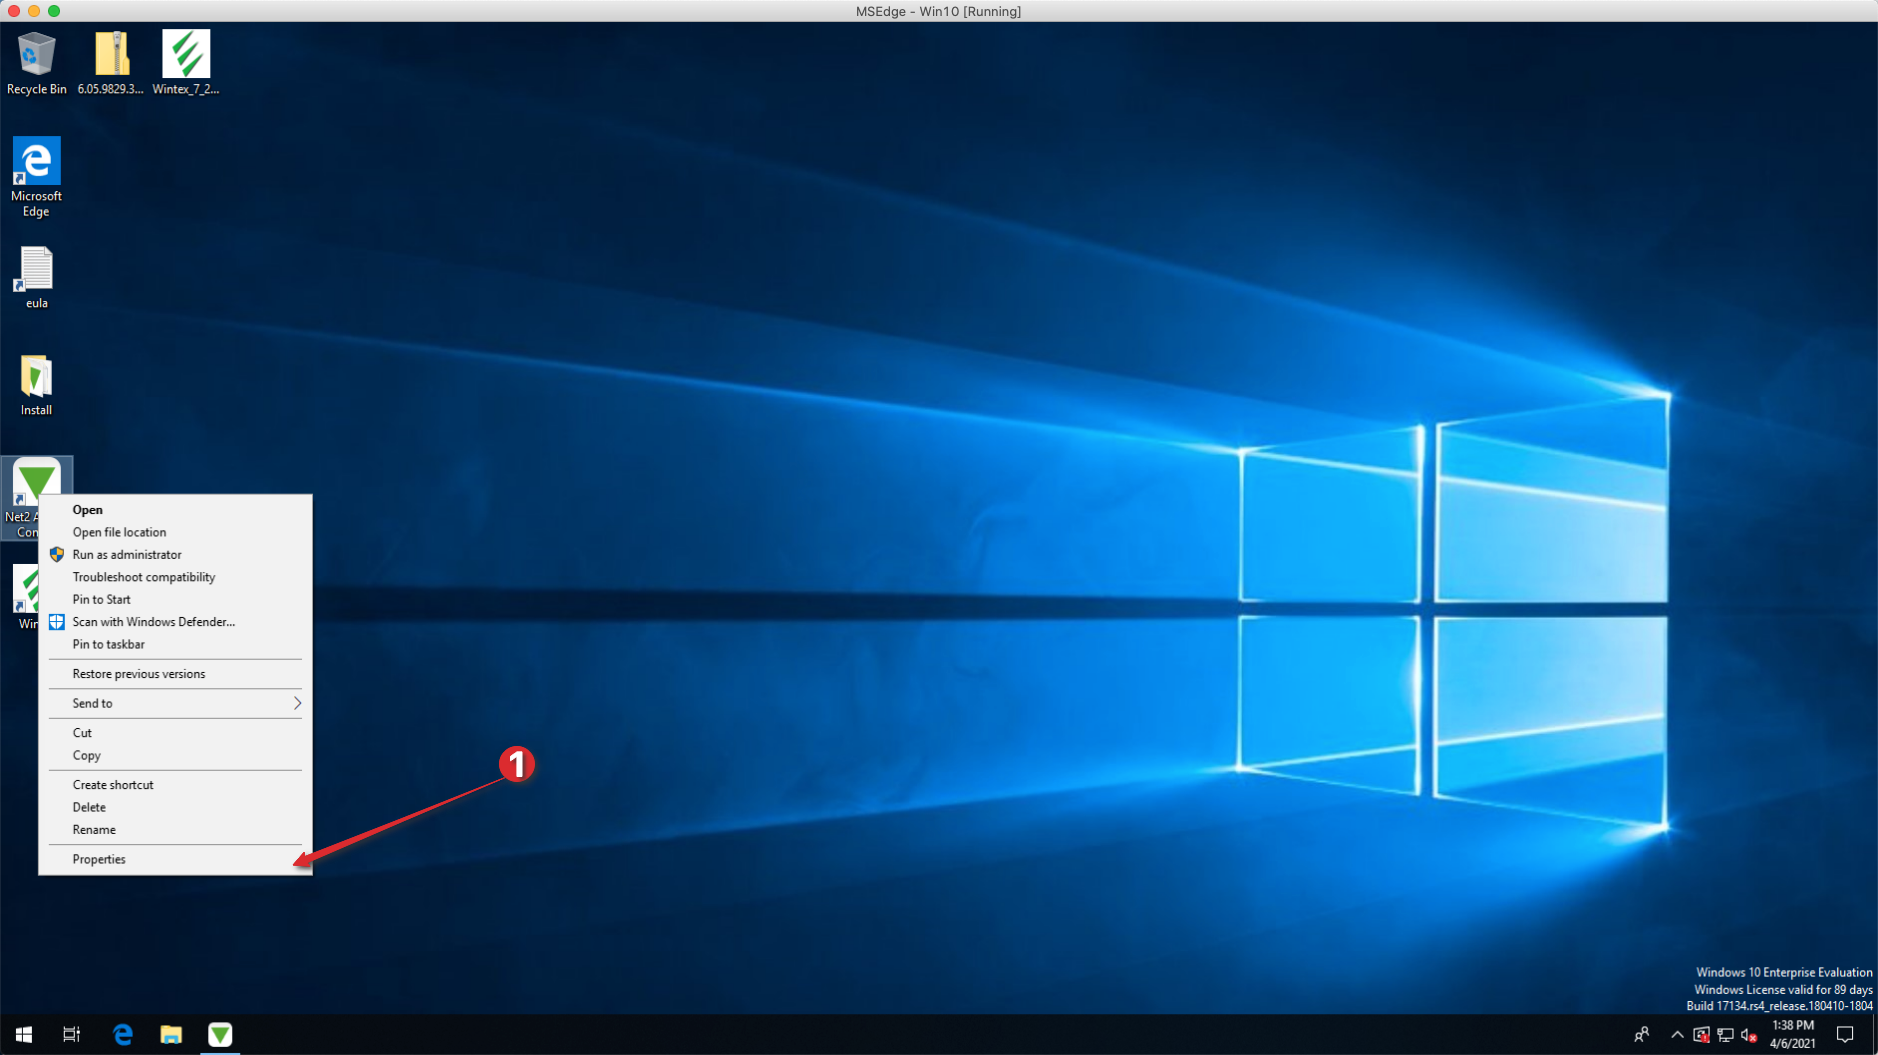Launch the Net2 app from the taskbar
The height and width of the screenshot is (1055, 1878).
click(x=220, y=1034)
